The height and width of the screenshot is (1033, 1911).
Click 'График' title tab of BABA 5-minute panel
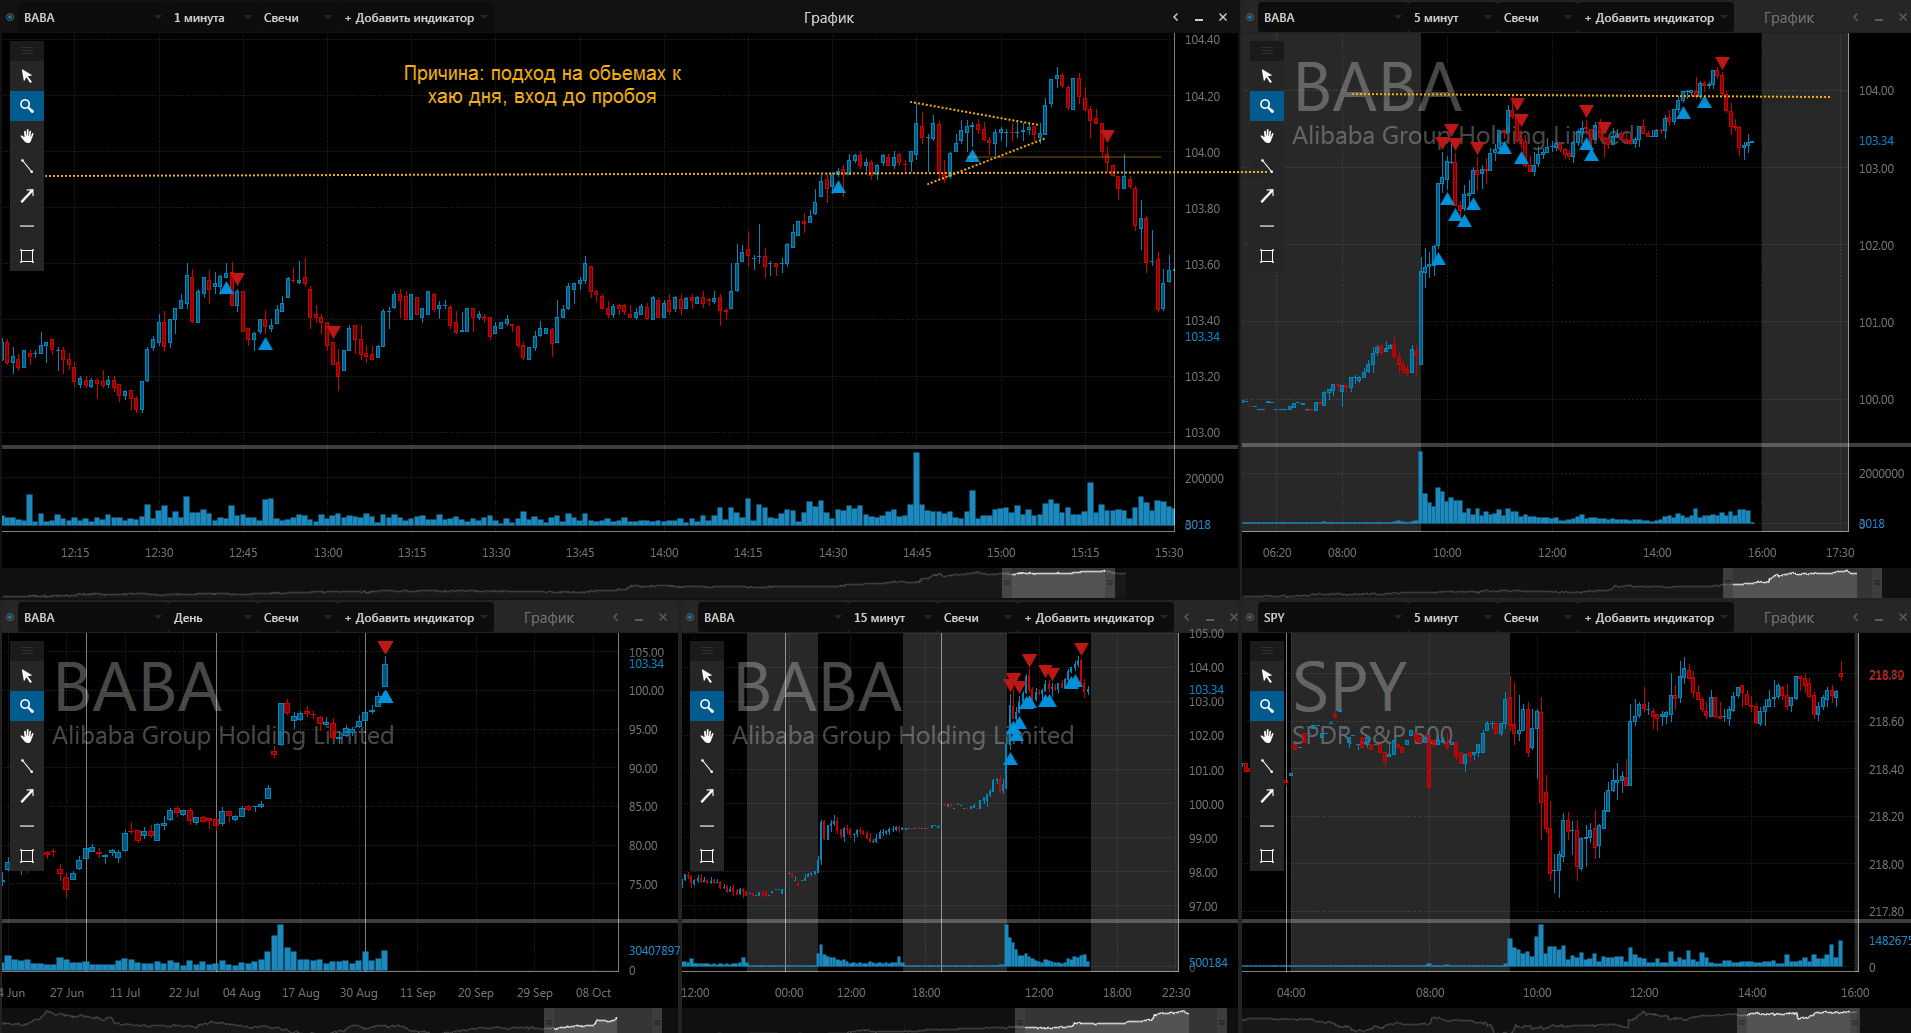point(1789,18)
